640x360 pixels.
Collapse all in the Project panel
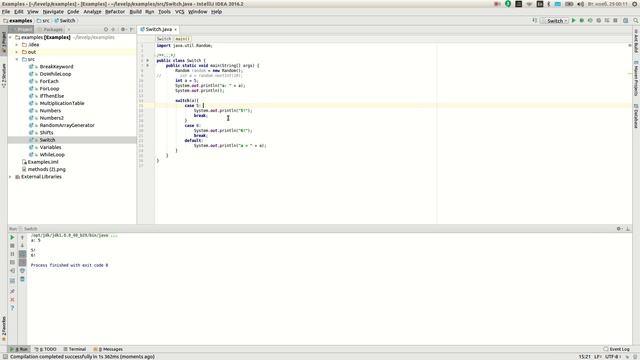click(113, 29)
